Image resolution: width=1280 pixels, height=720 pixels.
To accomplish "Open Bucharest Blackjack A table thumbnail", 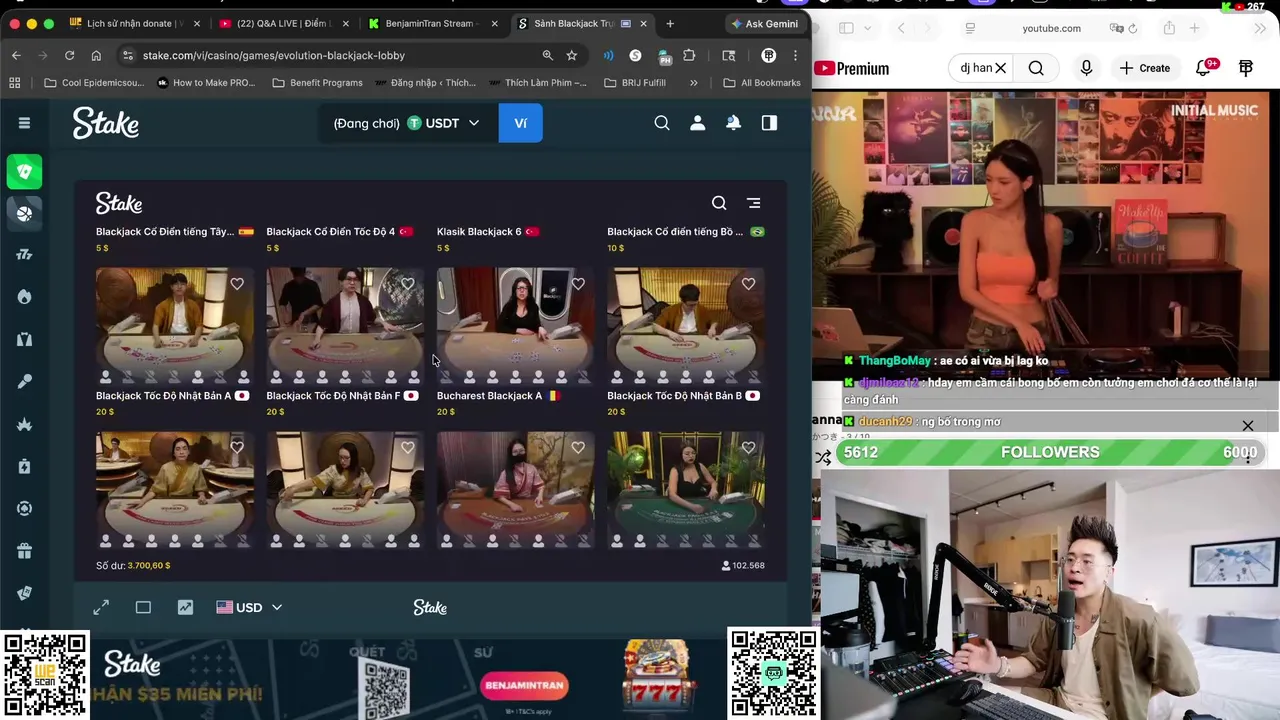I will click(x=516, y=326).
